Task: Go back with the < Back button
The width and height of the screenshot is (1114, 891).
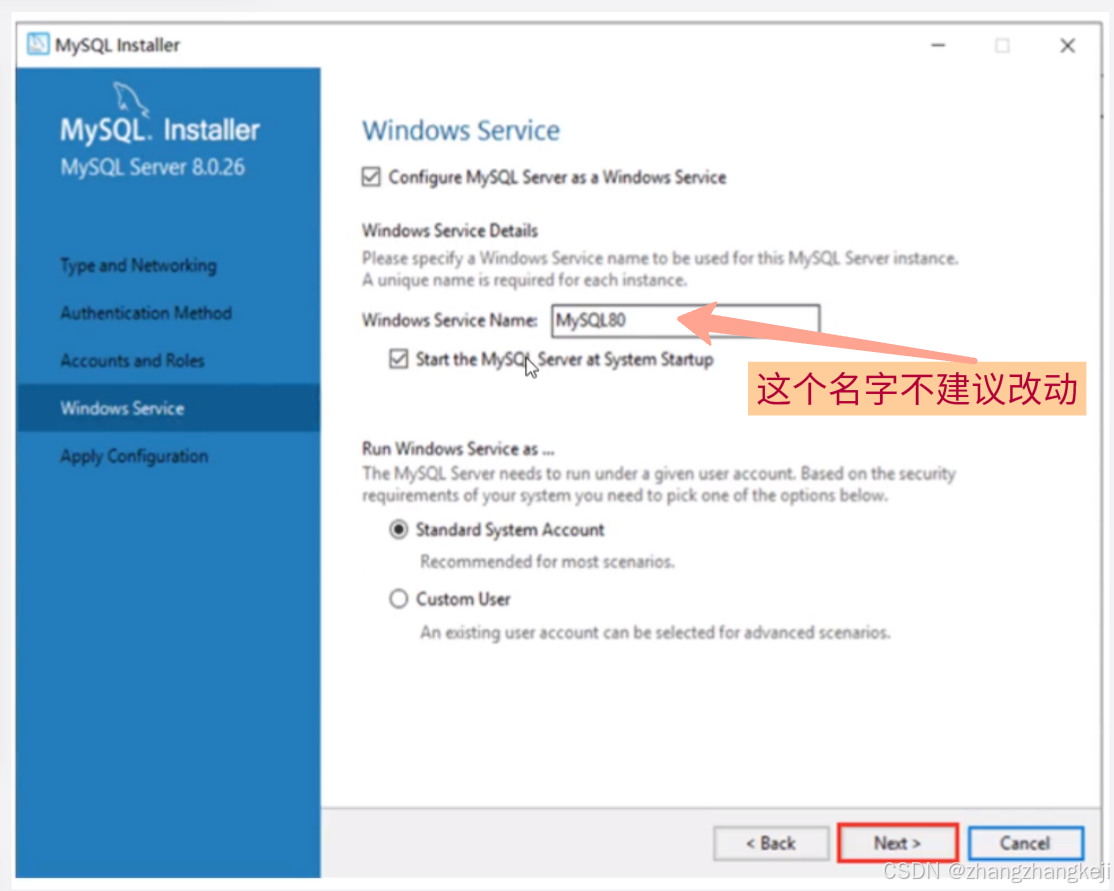Action: tap(771, 843)
